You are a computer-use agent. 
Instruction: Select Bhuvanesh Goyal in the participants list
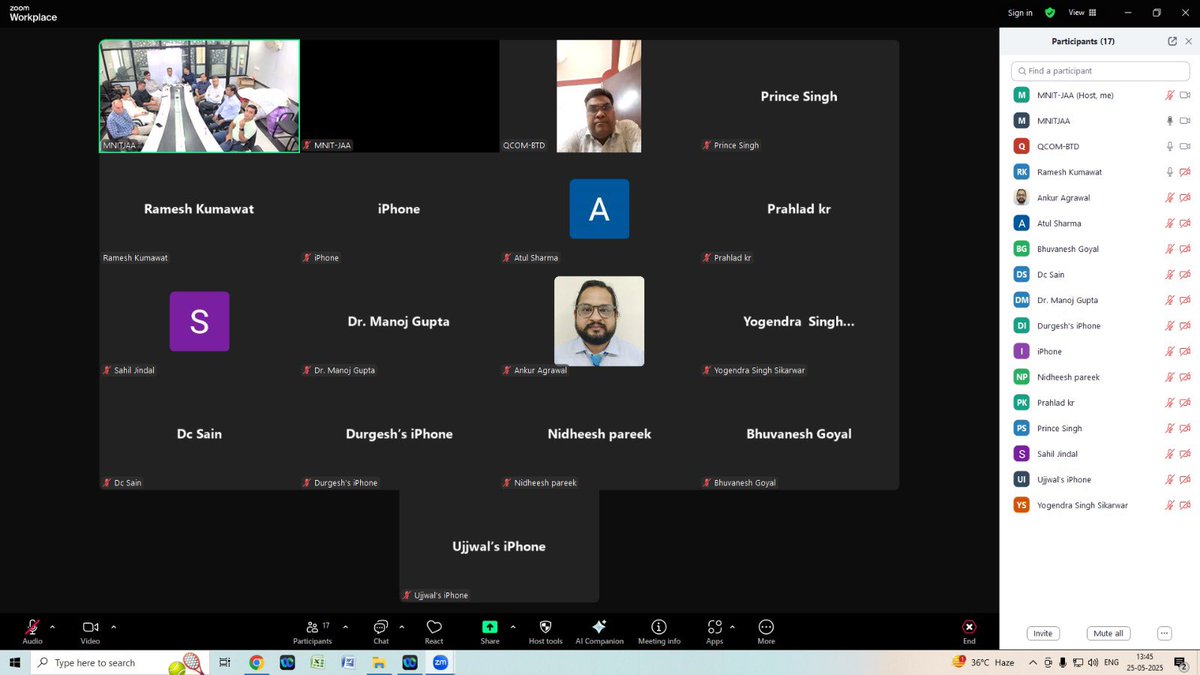[x=1099, y=249]
